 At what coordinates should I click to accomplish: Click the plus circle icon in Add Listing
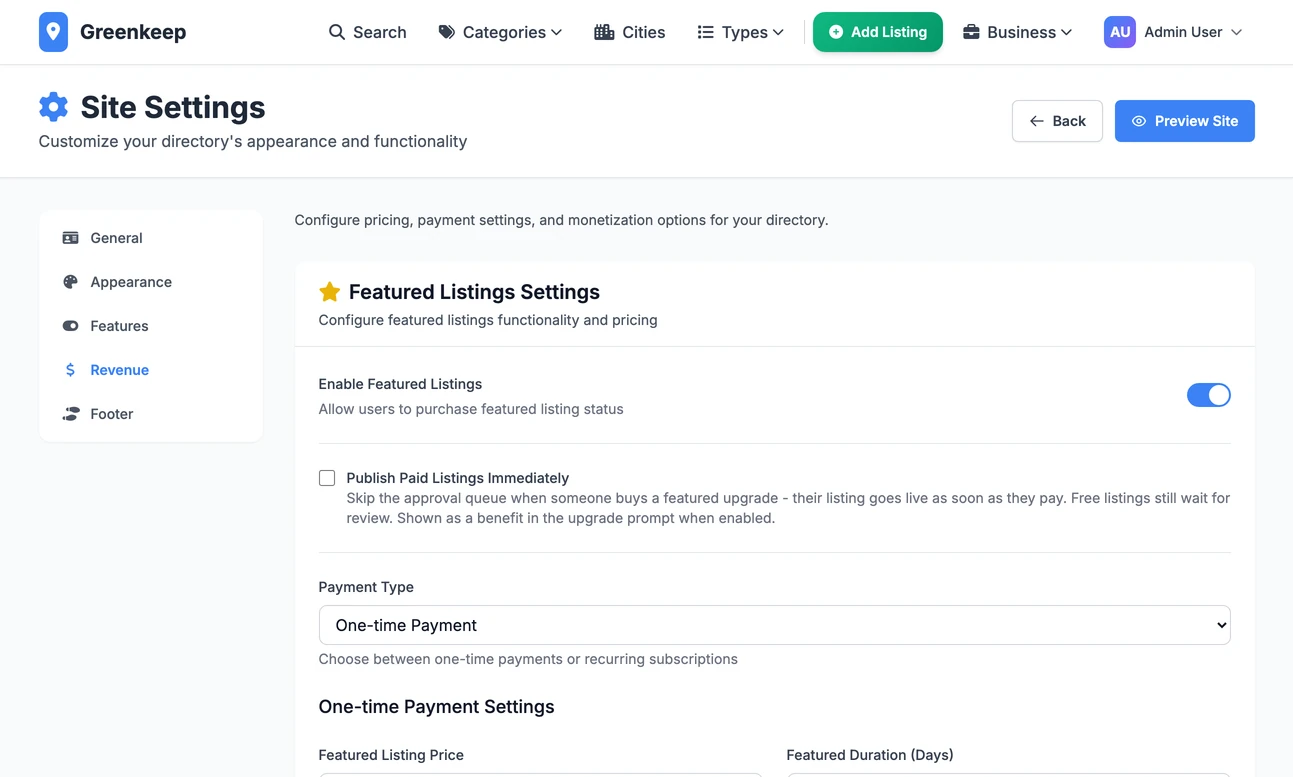pyautogui.click(x=836, y=32)
